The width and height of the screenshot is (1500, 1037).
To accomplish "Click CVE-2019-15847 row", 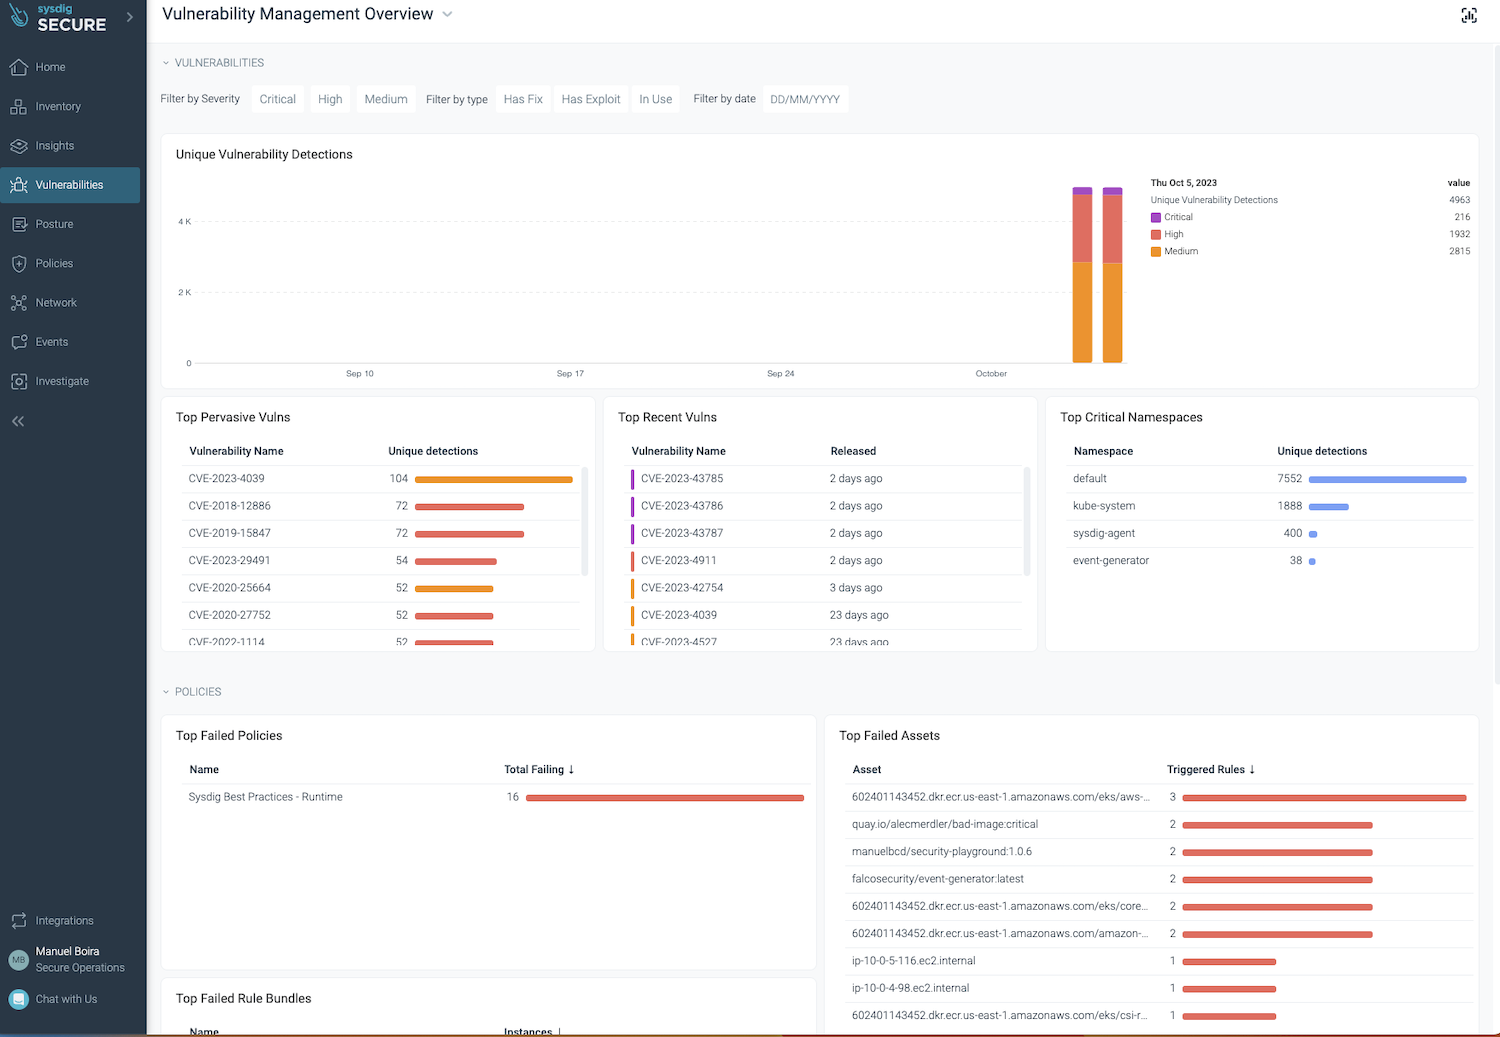I will tap(381, 533).
